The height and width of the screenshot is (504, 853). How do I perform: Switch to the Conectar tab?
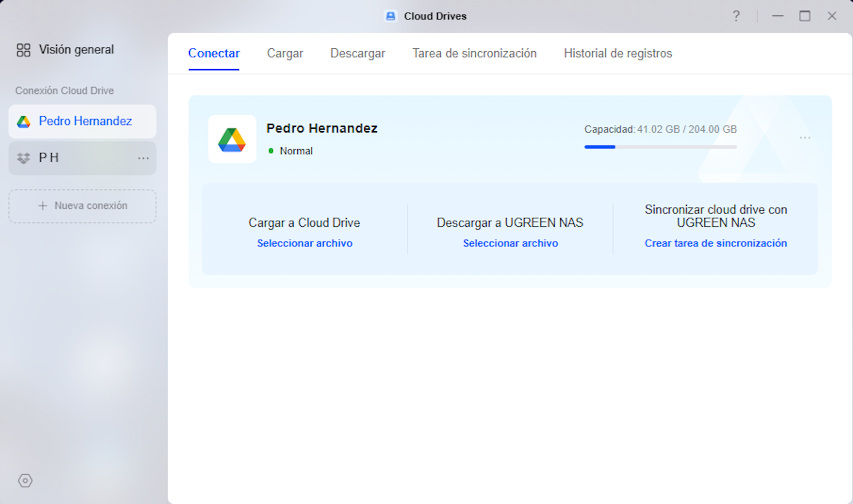tap(214, 53)
